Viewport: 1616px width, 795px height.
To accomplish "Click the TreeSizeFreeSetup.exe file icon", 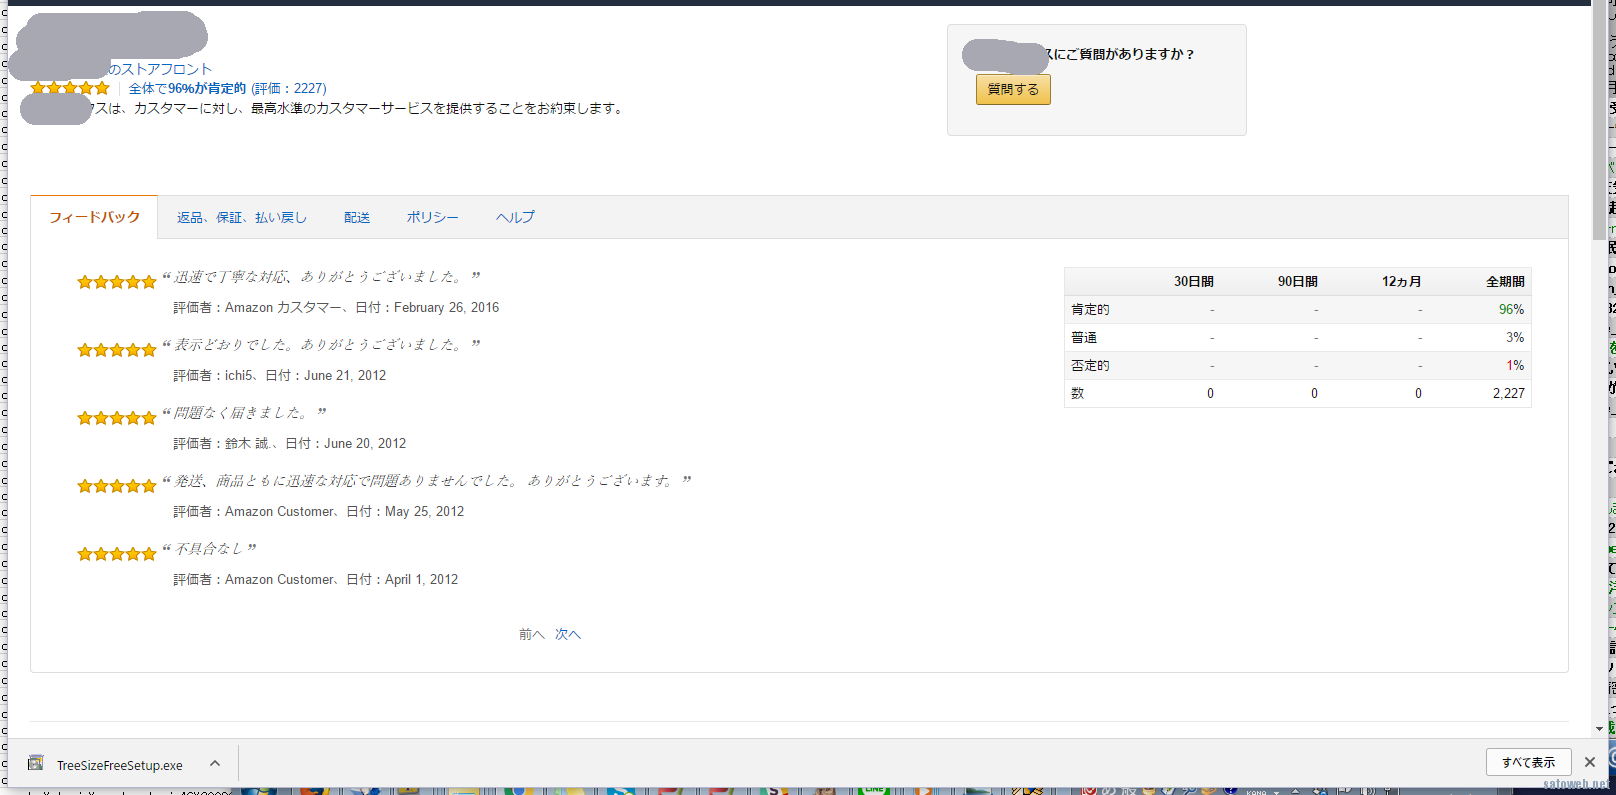I will coord(36,763).
